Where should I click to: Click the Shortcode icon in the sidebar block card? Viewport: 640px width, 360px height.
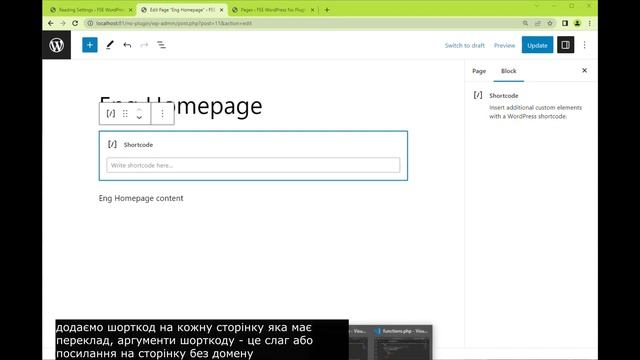coord(478,95)
